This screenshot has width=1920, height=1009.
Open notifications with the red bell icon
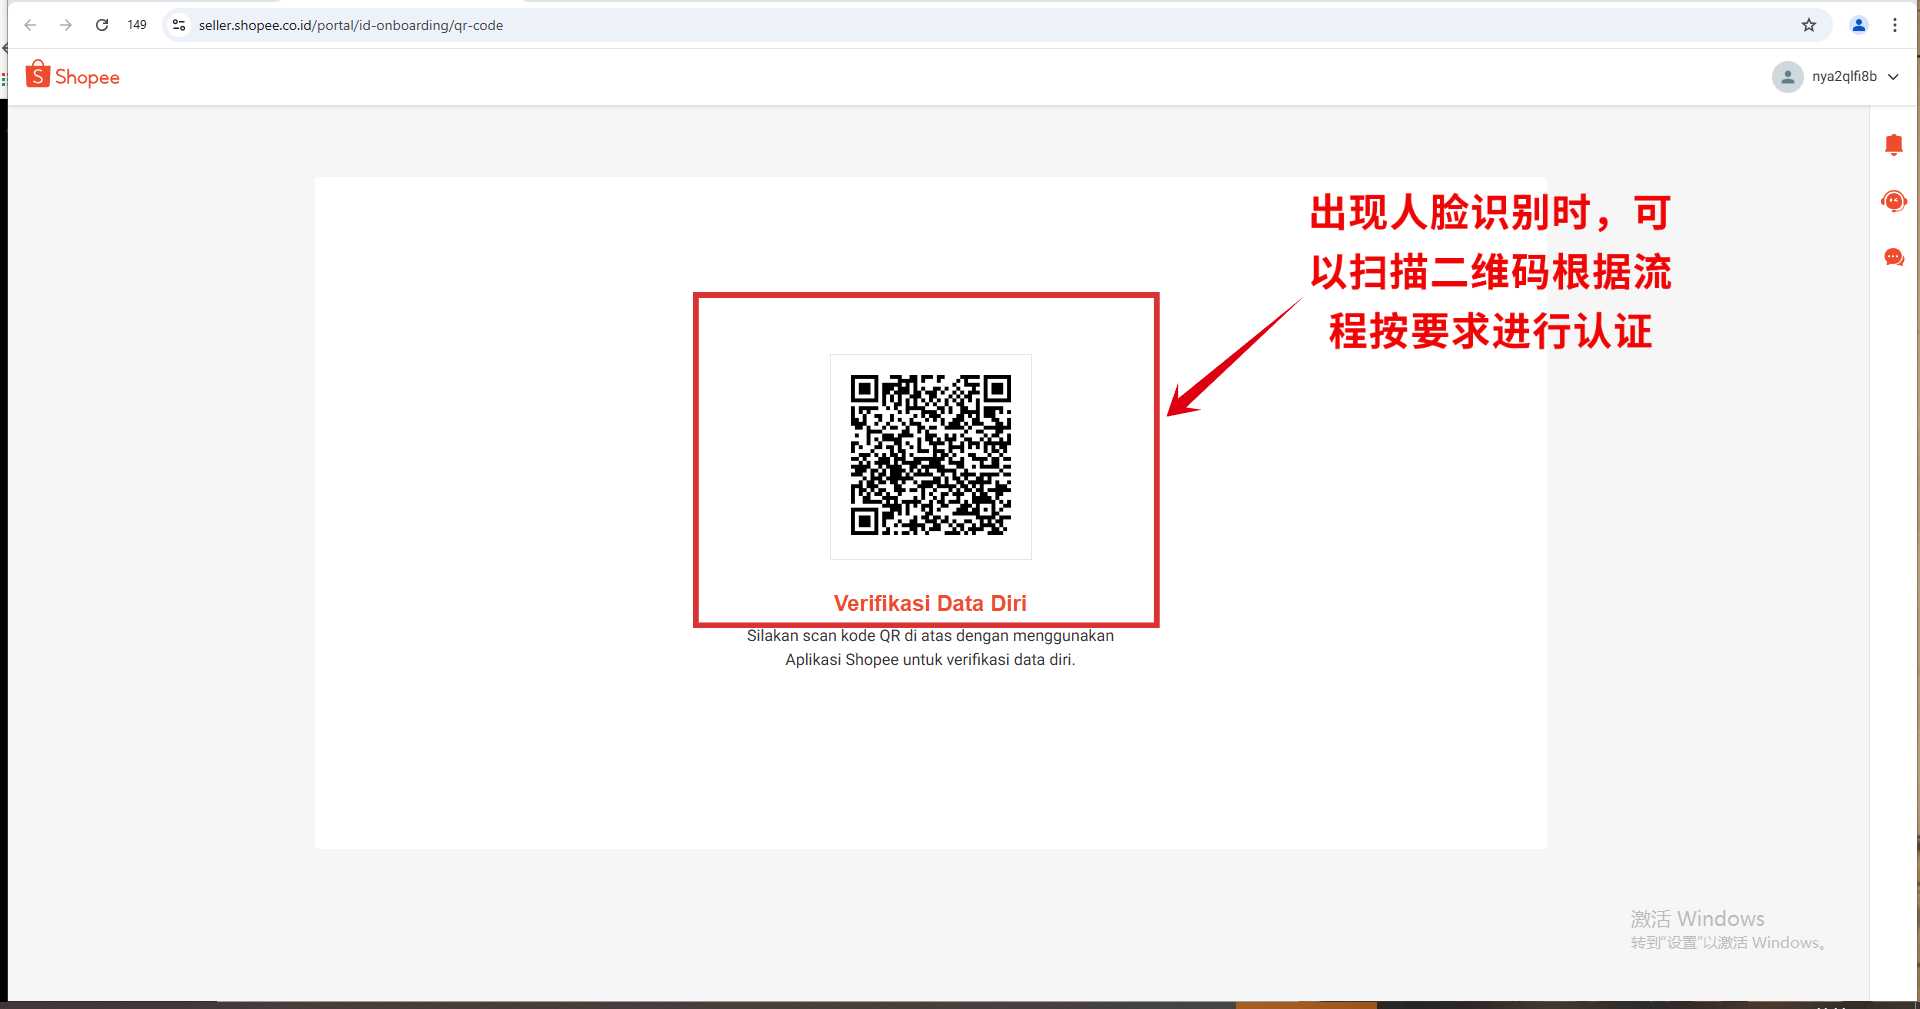[x=1893, y=144]
